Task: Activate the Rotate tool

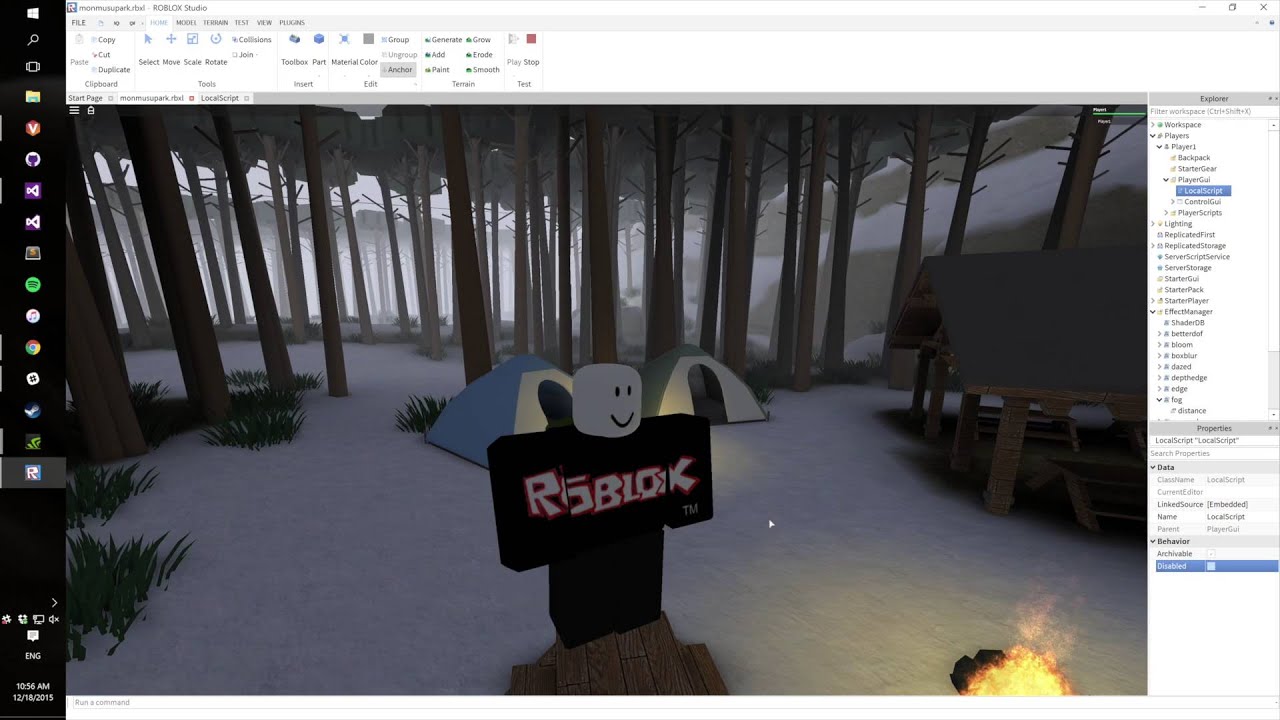Action: click(216, 50)
